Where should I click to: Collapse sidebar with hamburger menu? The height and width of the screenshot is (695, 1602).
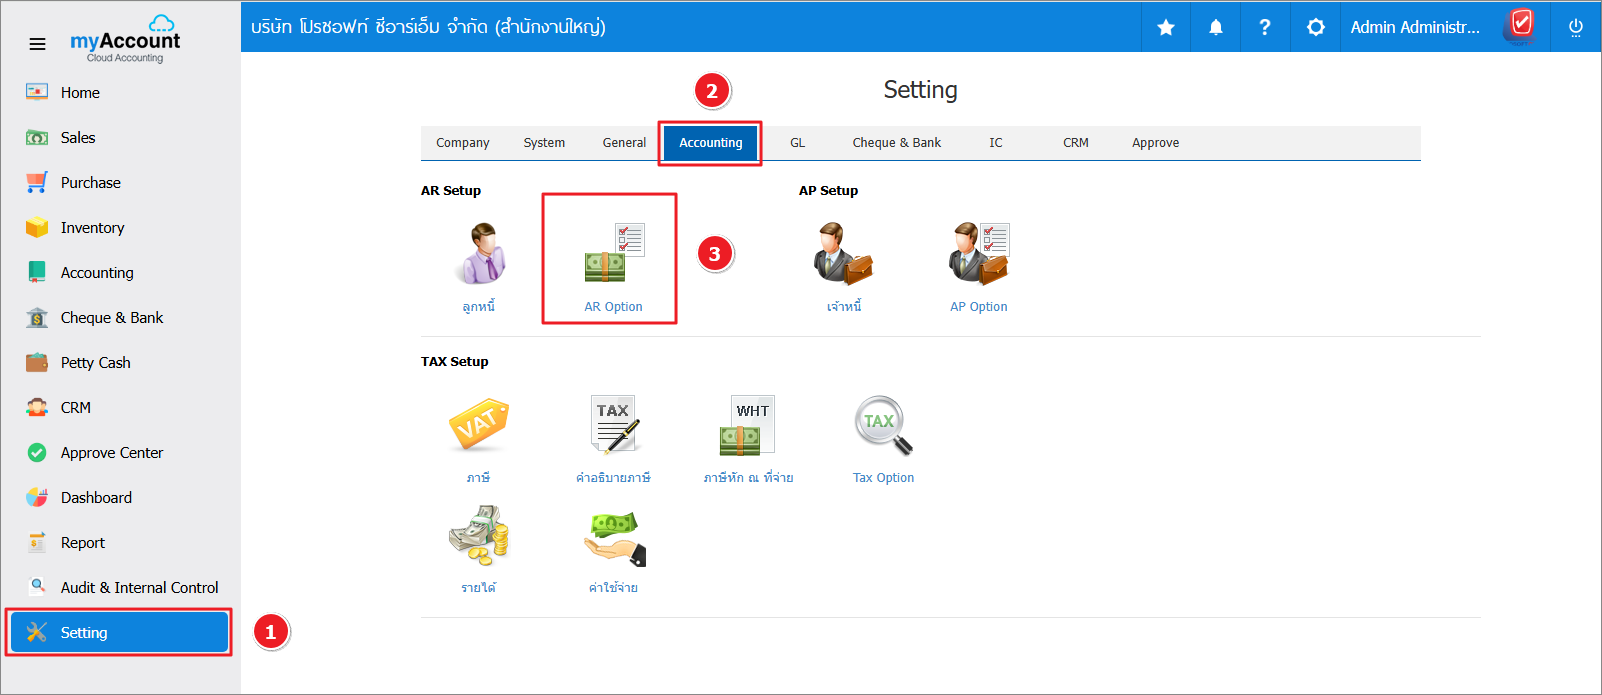(37, 44)
